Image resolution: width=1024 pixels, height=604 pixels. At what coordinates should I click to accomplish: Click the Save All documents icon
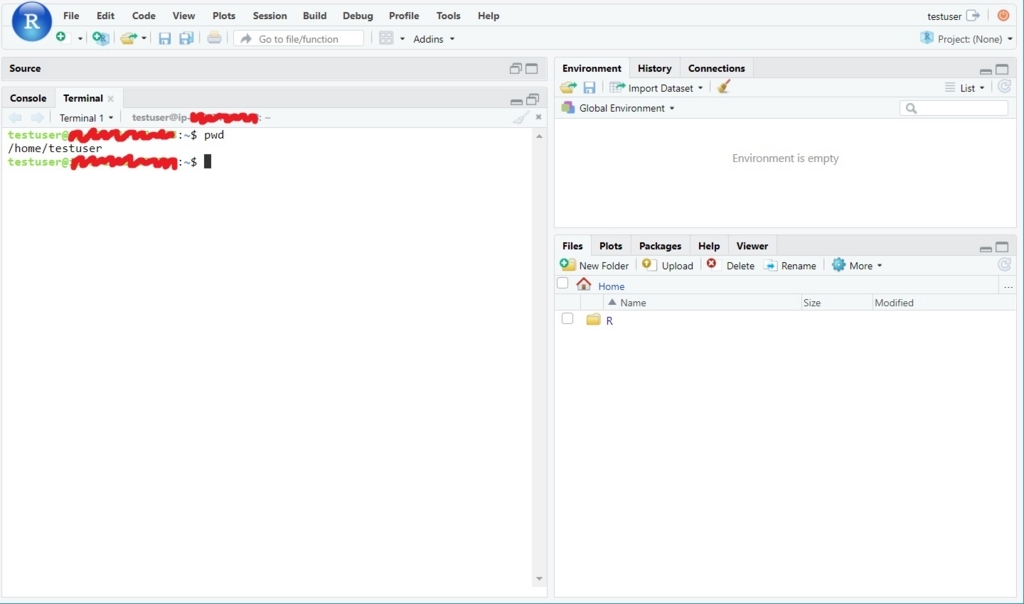(186, 39)
